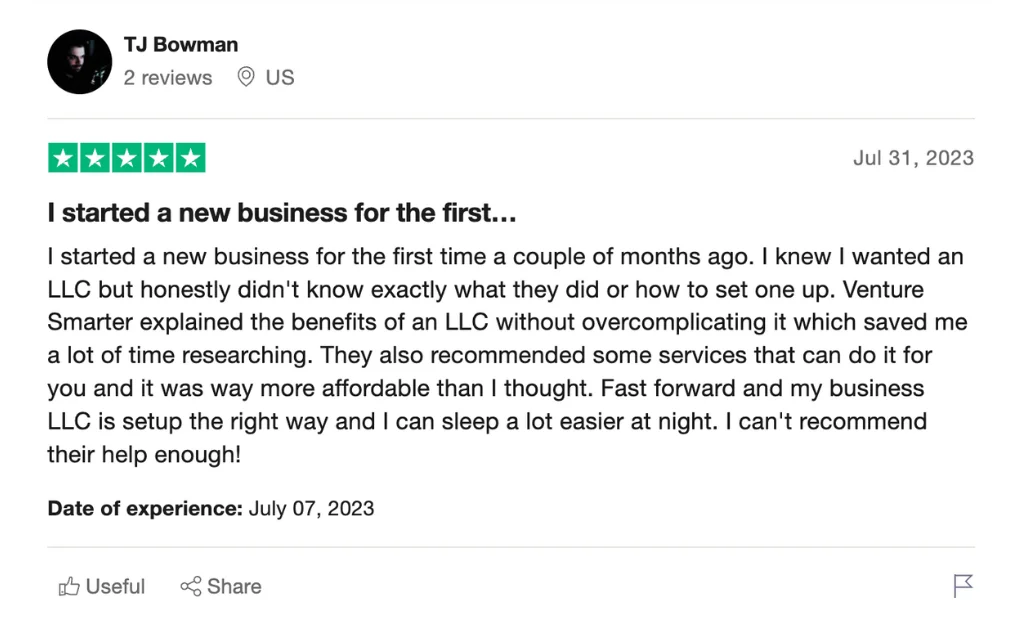Viewport: 1024px width, 620px height.
Task: Click the flag icon to report review
Action: pos(963,587)
